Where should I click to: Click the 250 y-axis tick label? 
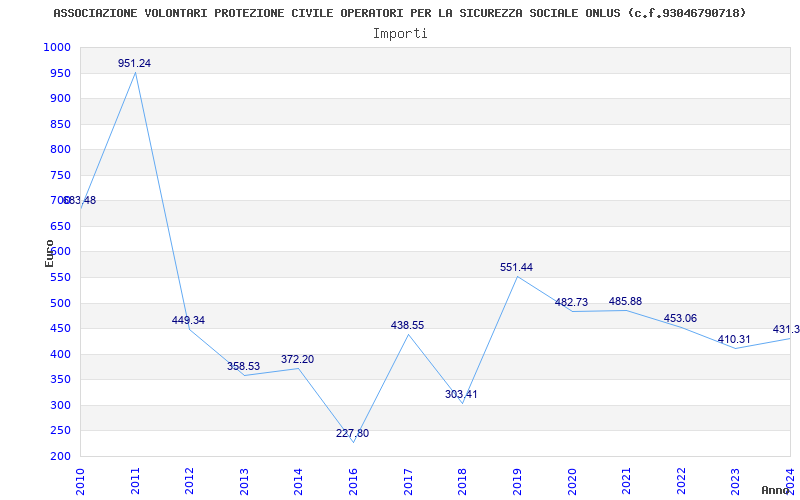click(60, 431)
